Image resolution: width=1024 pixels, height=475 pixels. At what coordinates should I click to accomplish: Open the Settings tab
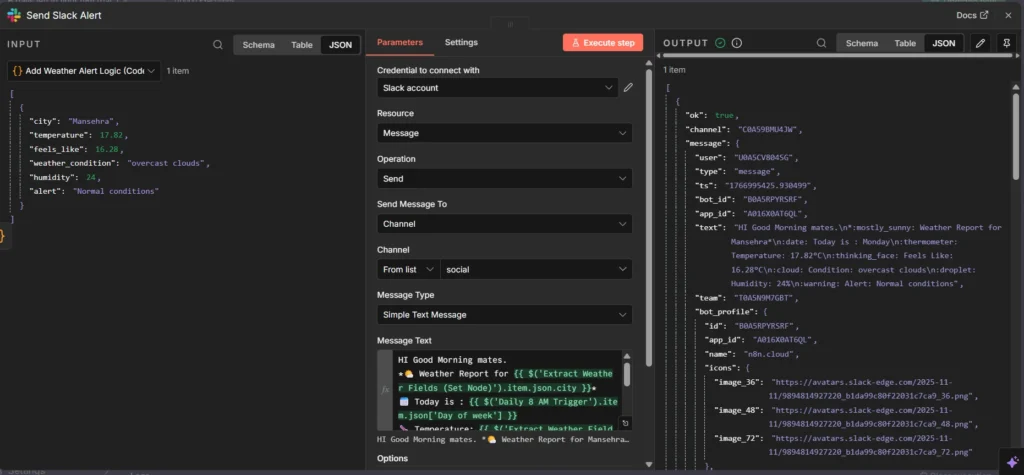[x=461, y=43]
